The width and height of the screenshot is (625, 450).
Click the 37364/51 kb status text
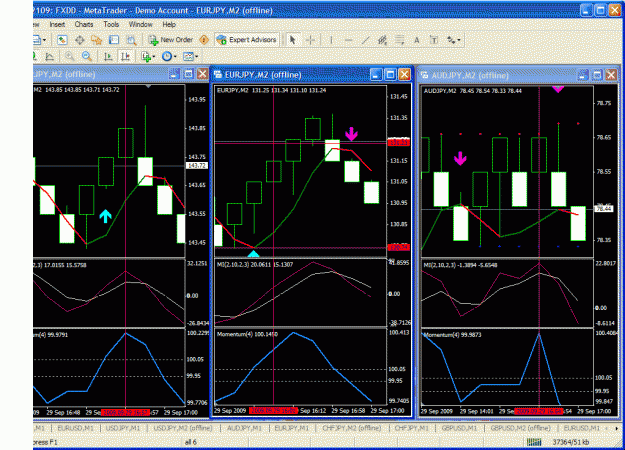tap(571, 442)
